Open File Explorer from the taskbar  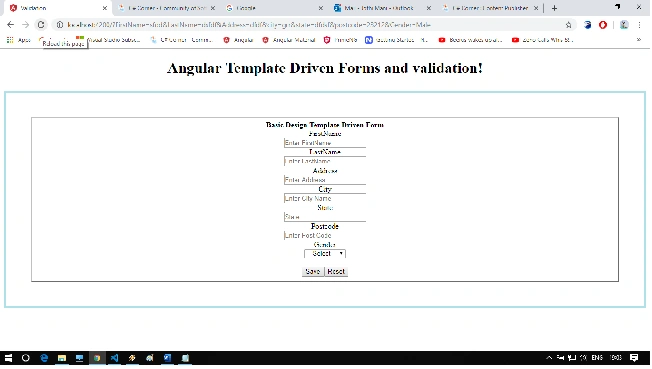point(62,358)
